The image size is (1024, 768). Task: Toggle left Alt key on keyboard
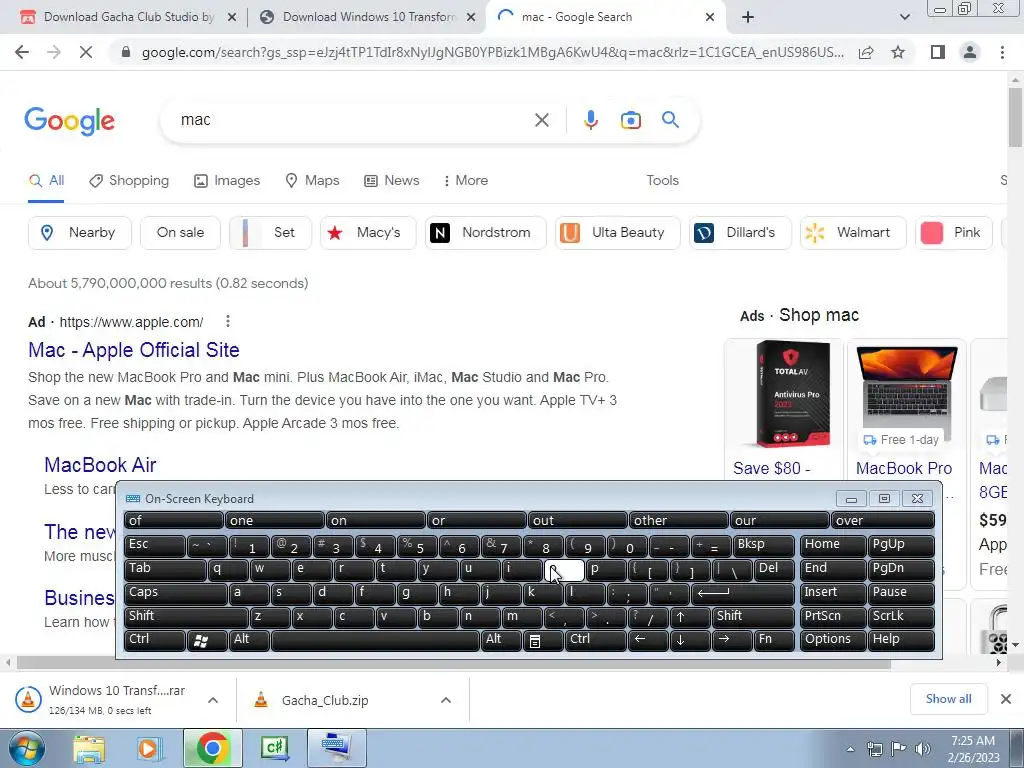[249, 640]
